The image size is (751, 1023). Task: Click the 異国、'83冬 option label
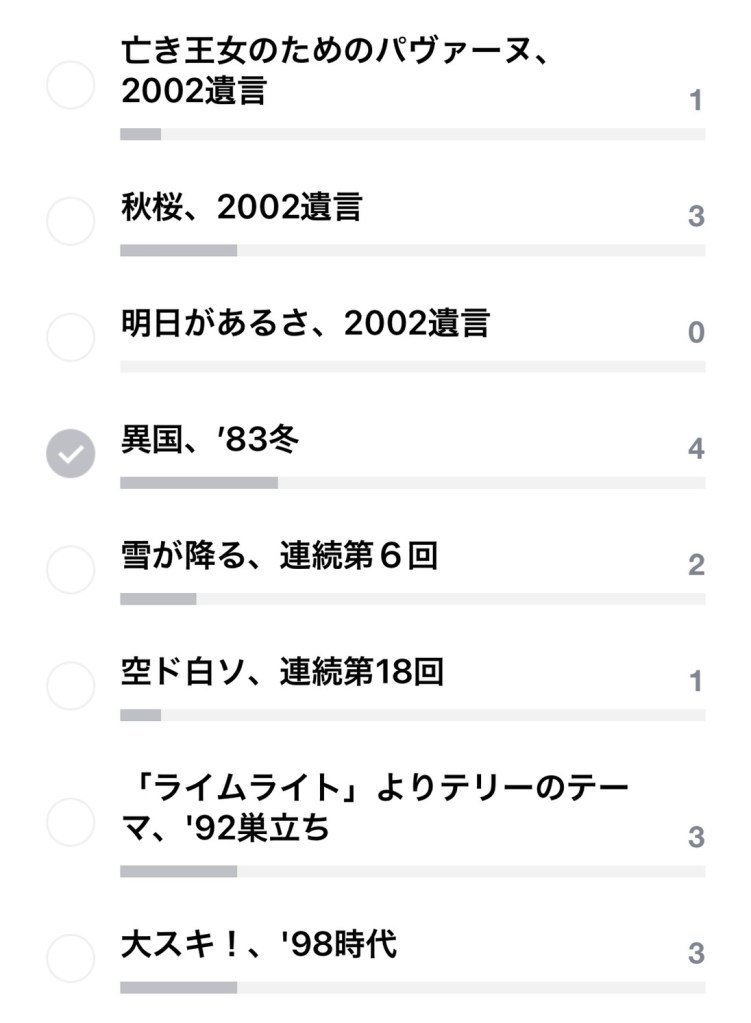209,440
